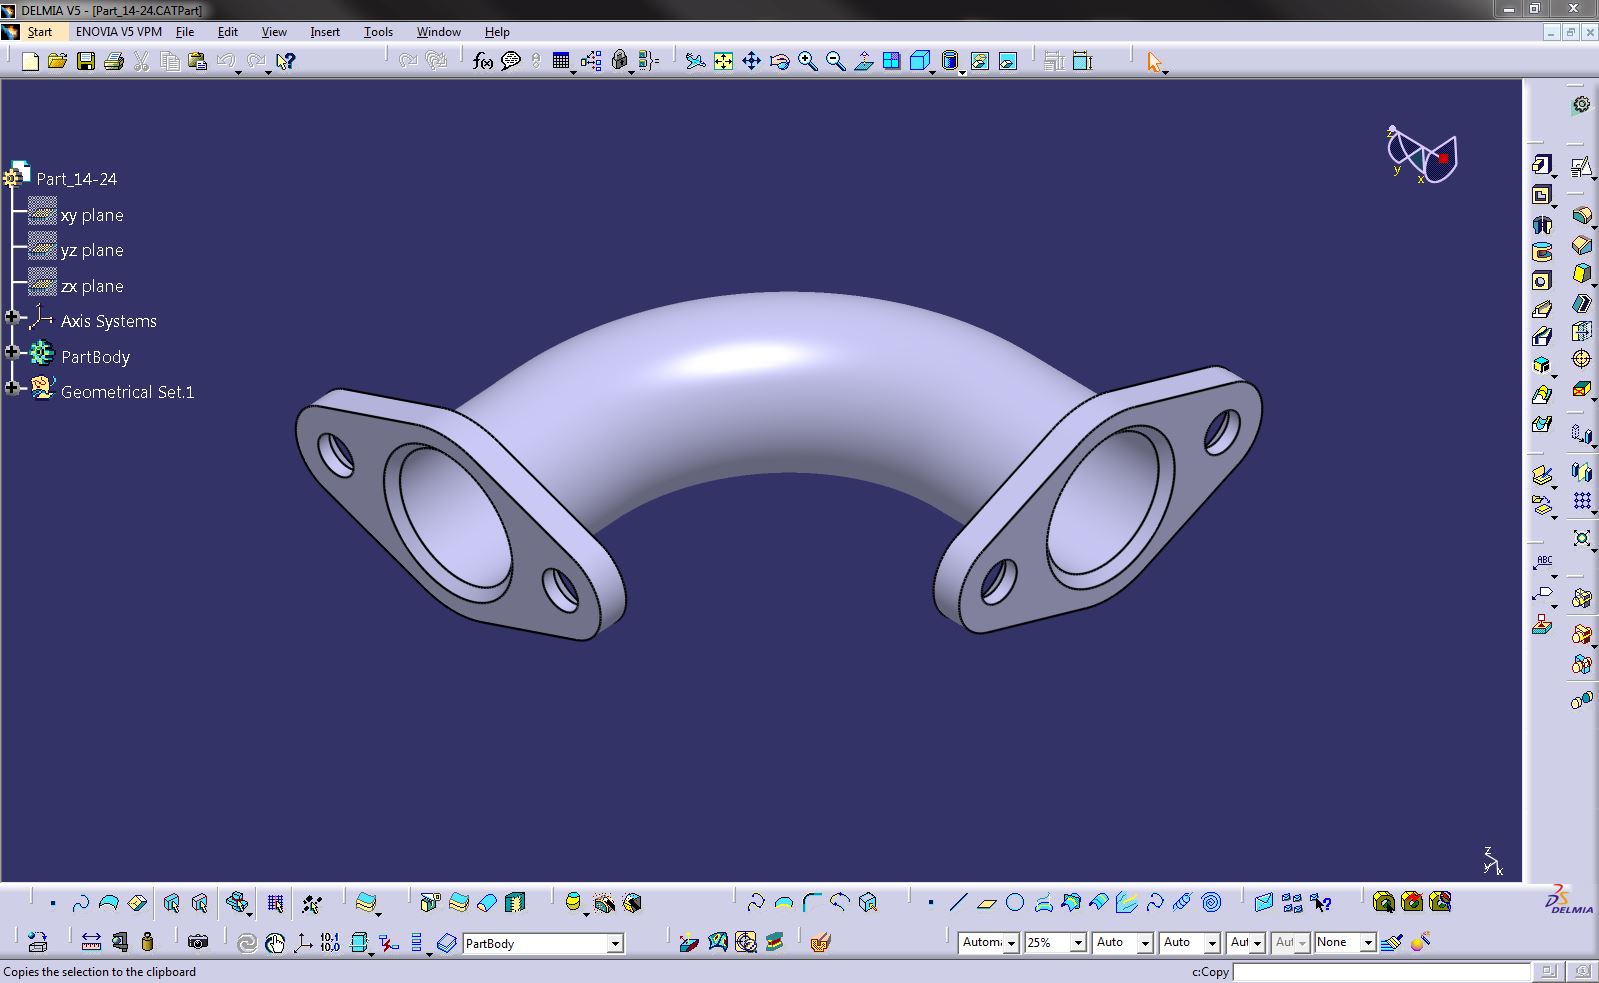Click the What's This help icon
The image size is (1599, 983).
(286, 62)
